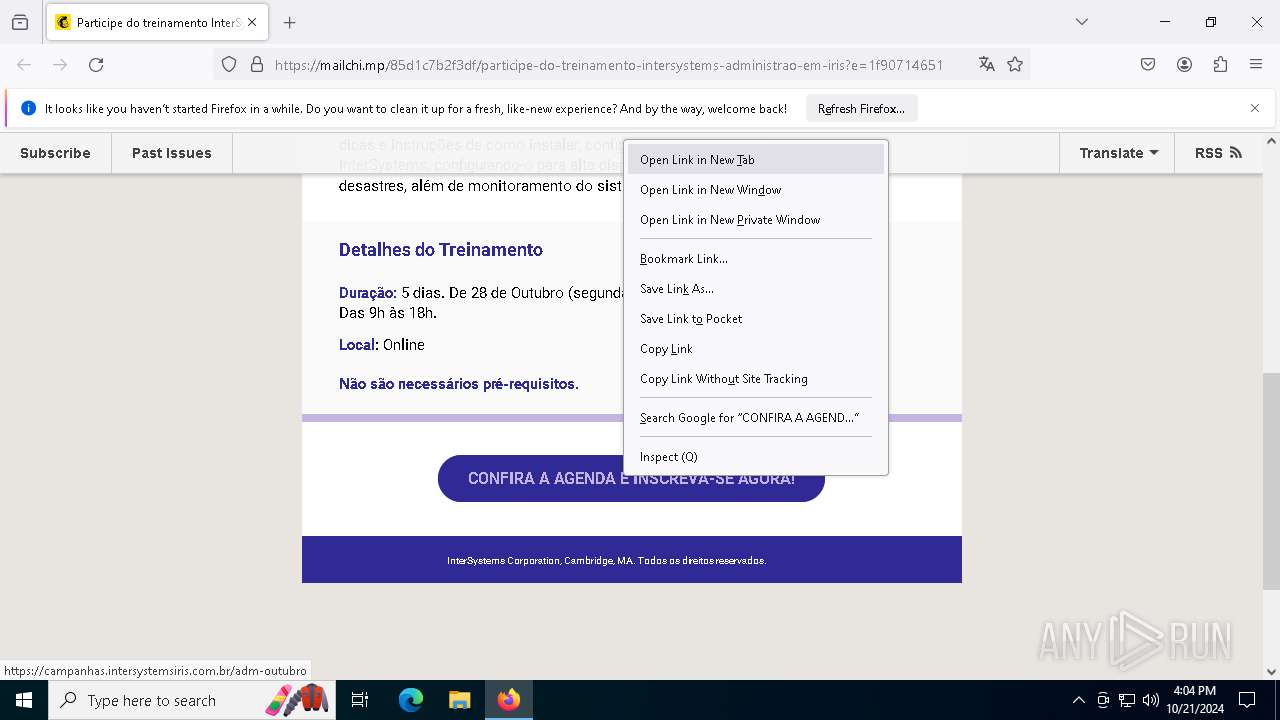Viewport: 1280px width, 720px height.
Task: Show hidden system tray icons
Action: tap(1078, 700)
